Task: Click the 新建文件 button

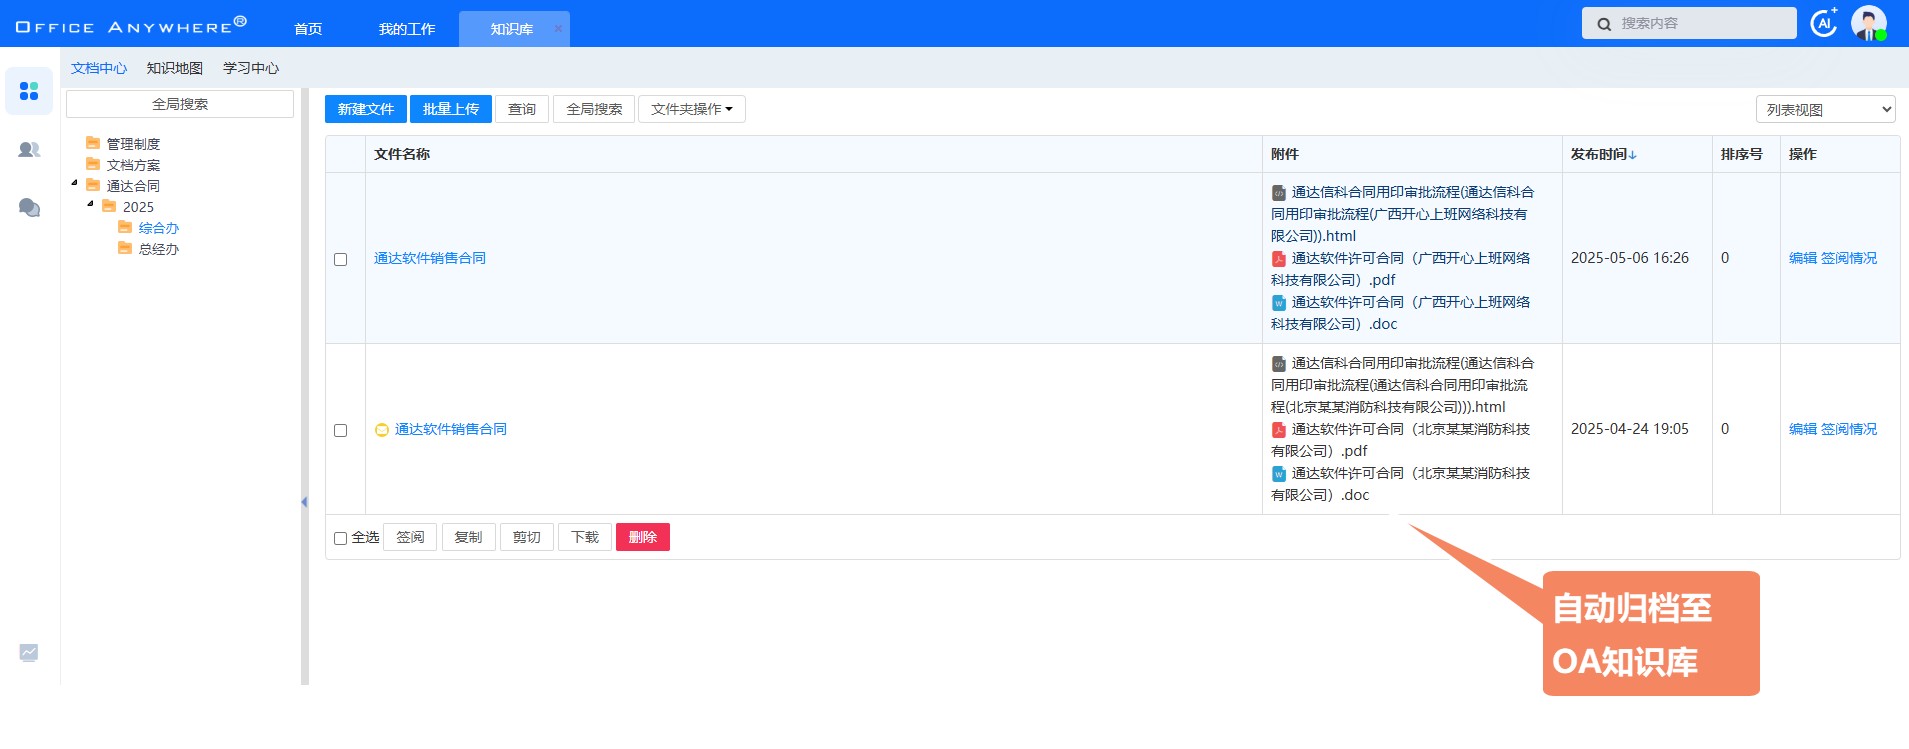Action: [366, 109]
